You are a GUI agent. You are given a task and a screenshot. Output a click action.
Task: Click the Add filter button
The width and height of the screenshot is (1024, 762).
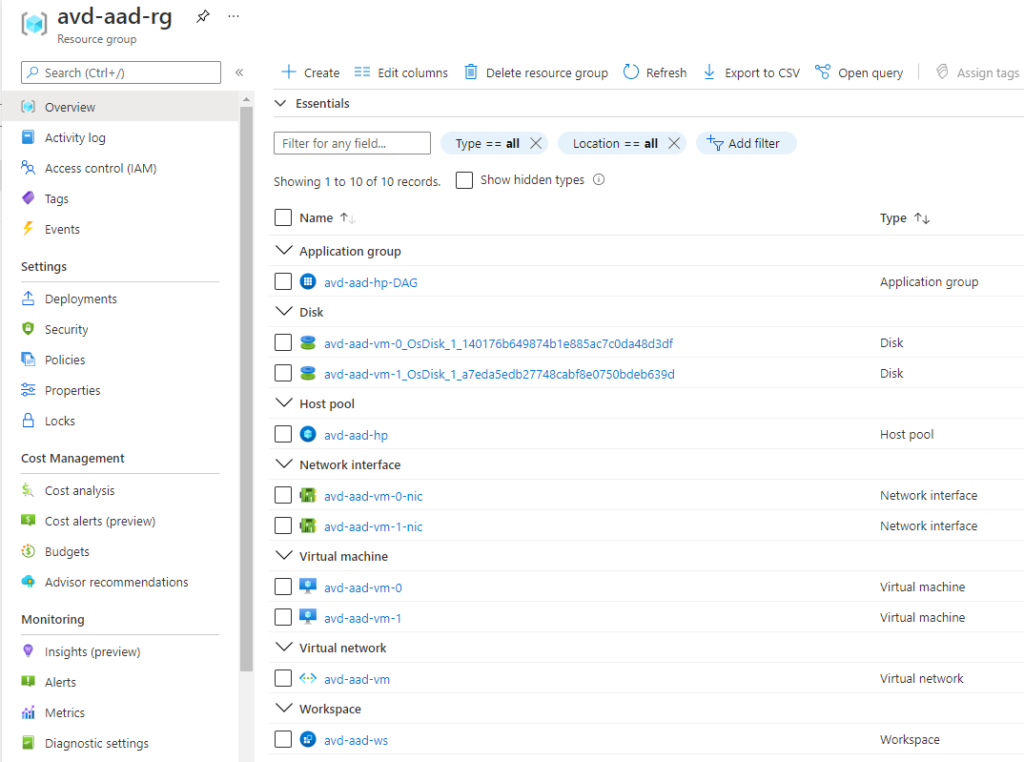click(746, 143)
